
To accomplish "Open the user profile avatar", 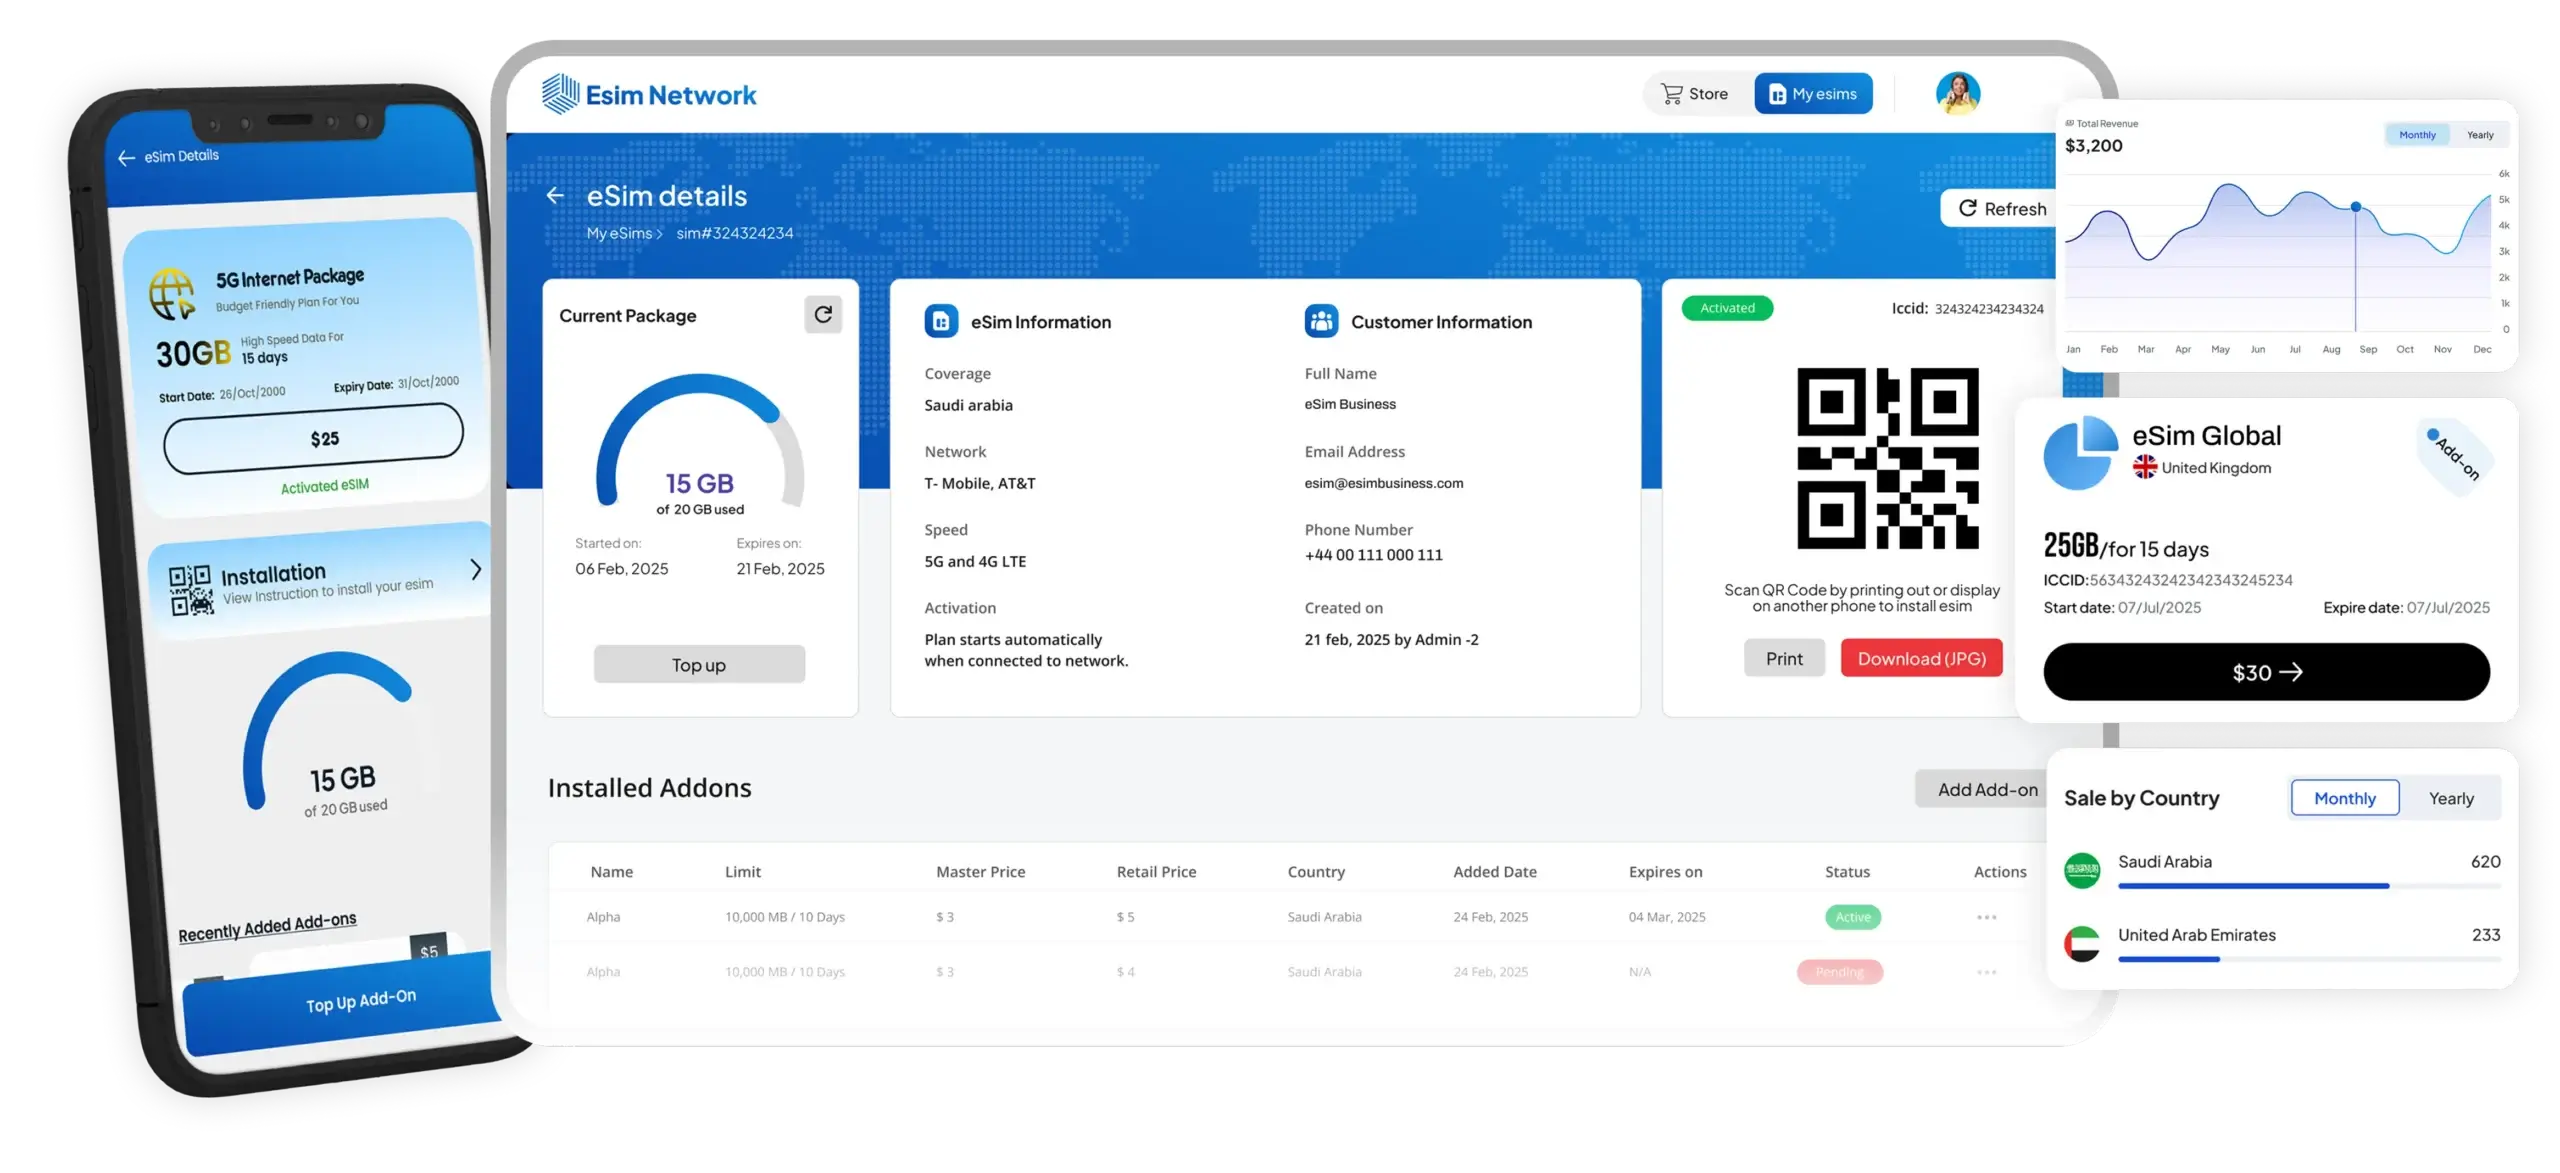I will tap(1957, 94).
